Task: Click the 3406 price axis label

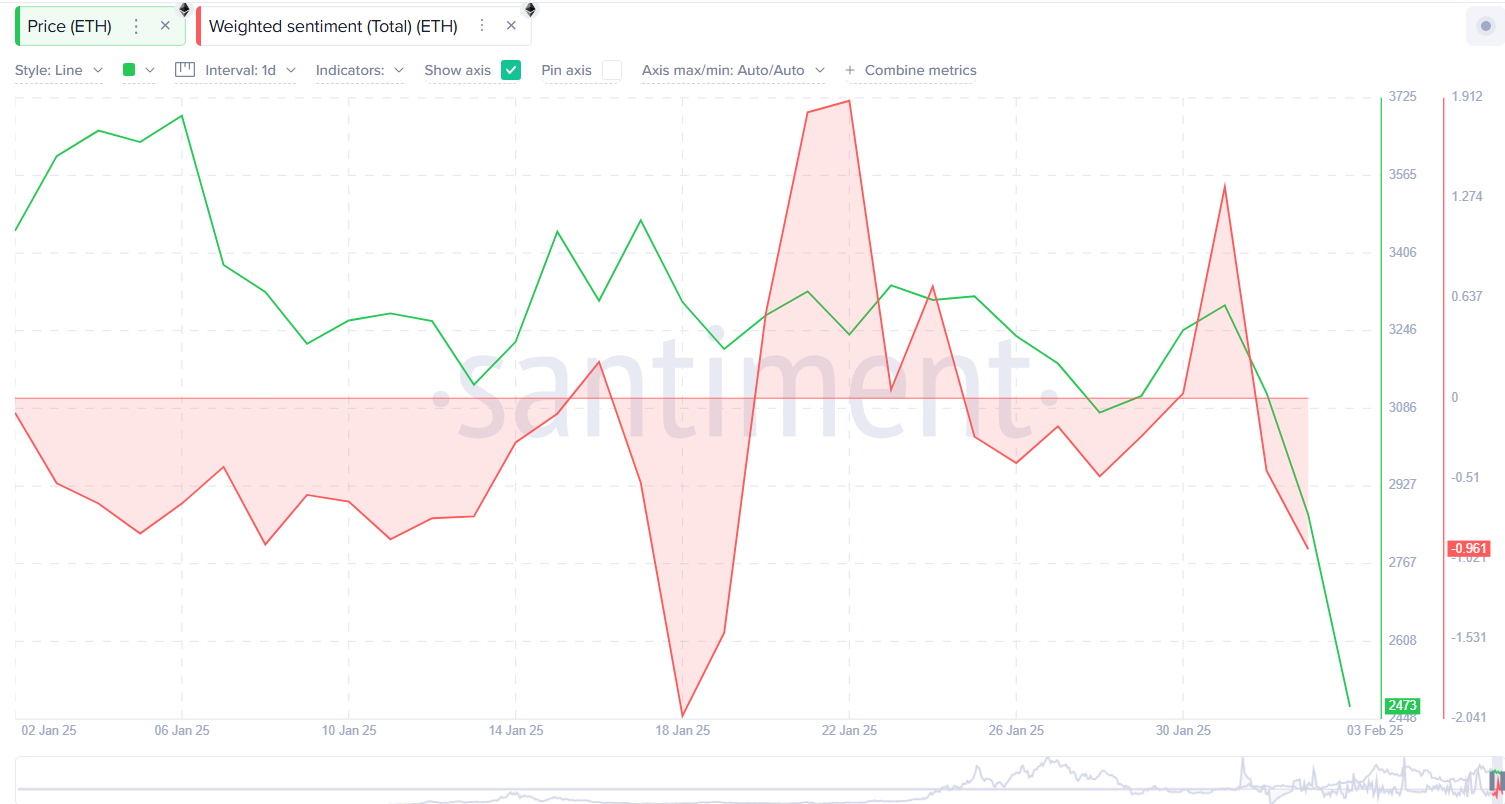Action: point(1403,252)
